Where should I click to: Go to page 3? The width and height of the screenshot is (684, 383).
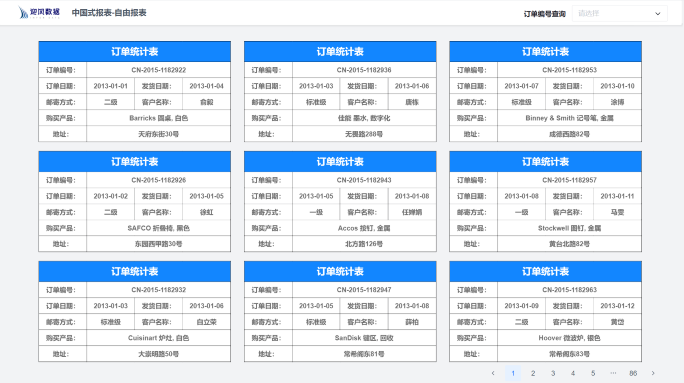pos(553,373)
